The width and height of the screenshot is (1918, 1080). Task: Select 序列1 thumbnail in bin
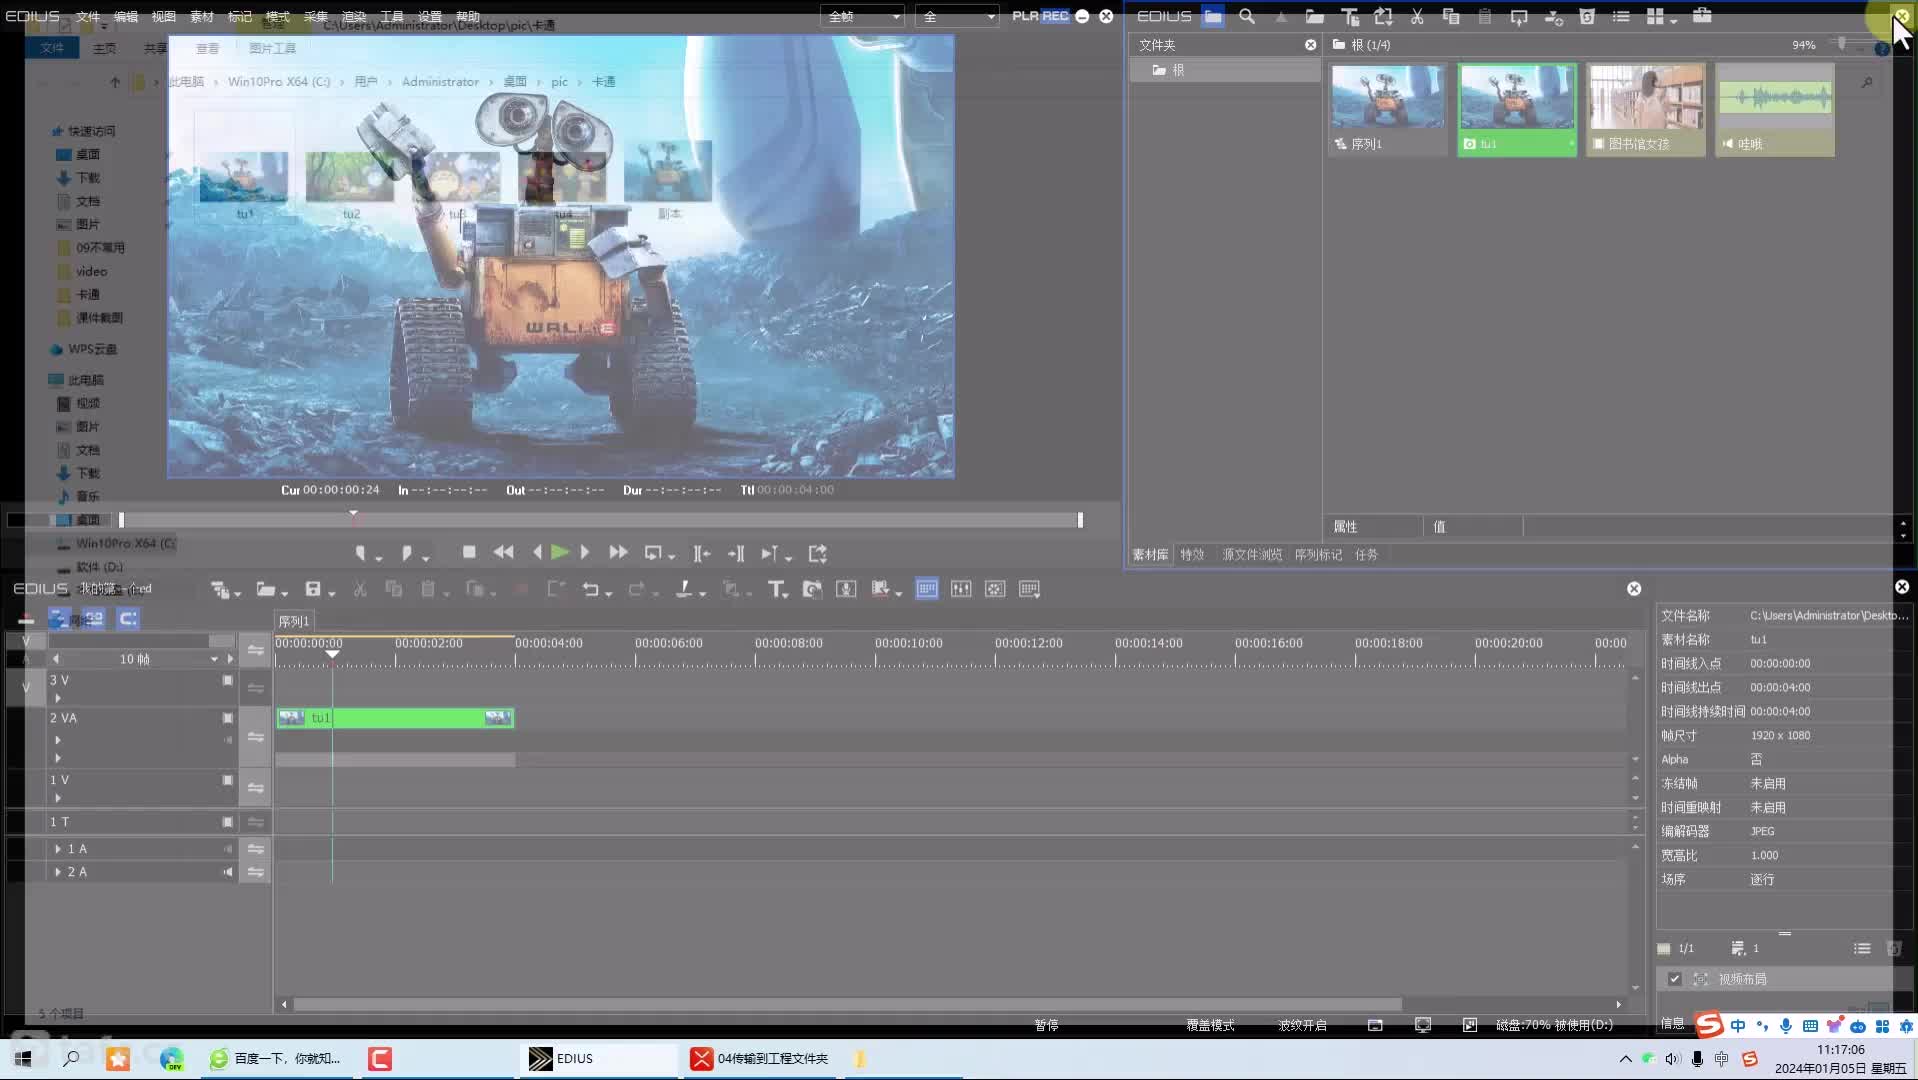[1388, 110]
